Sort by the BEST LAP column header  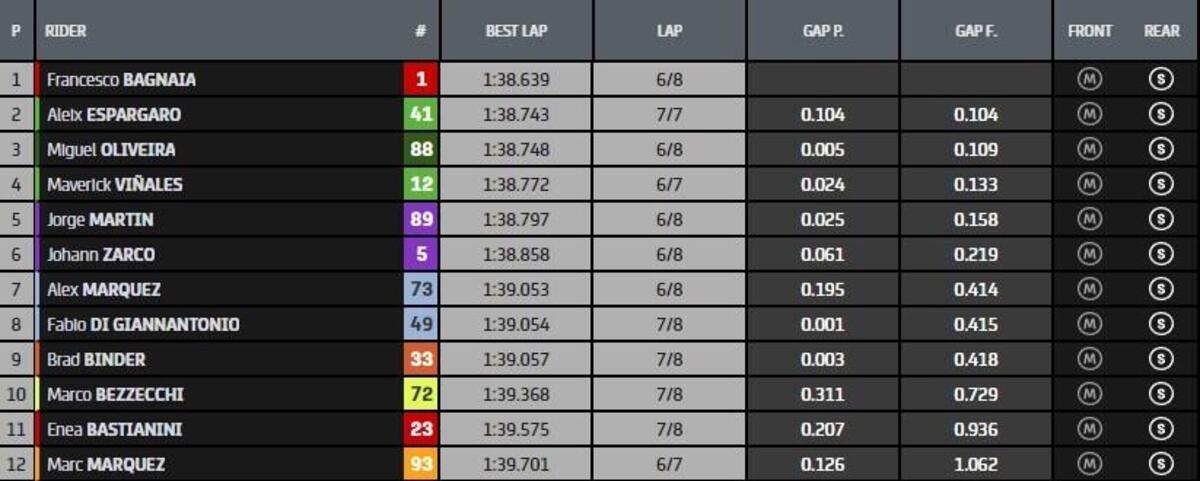click(x=516, y=31)
